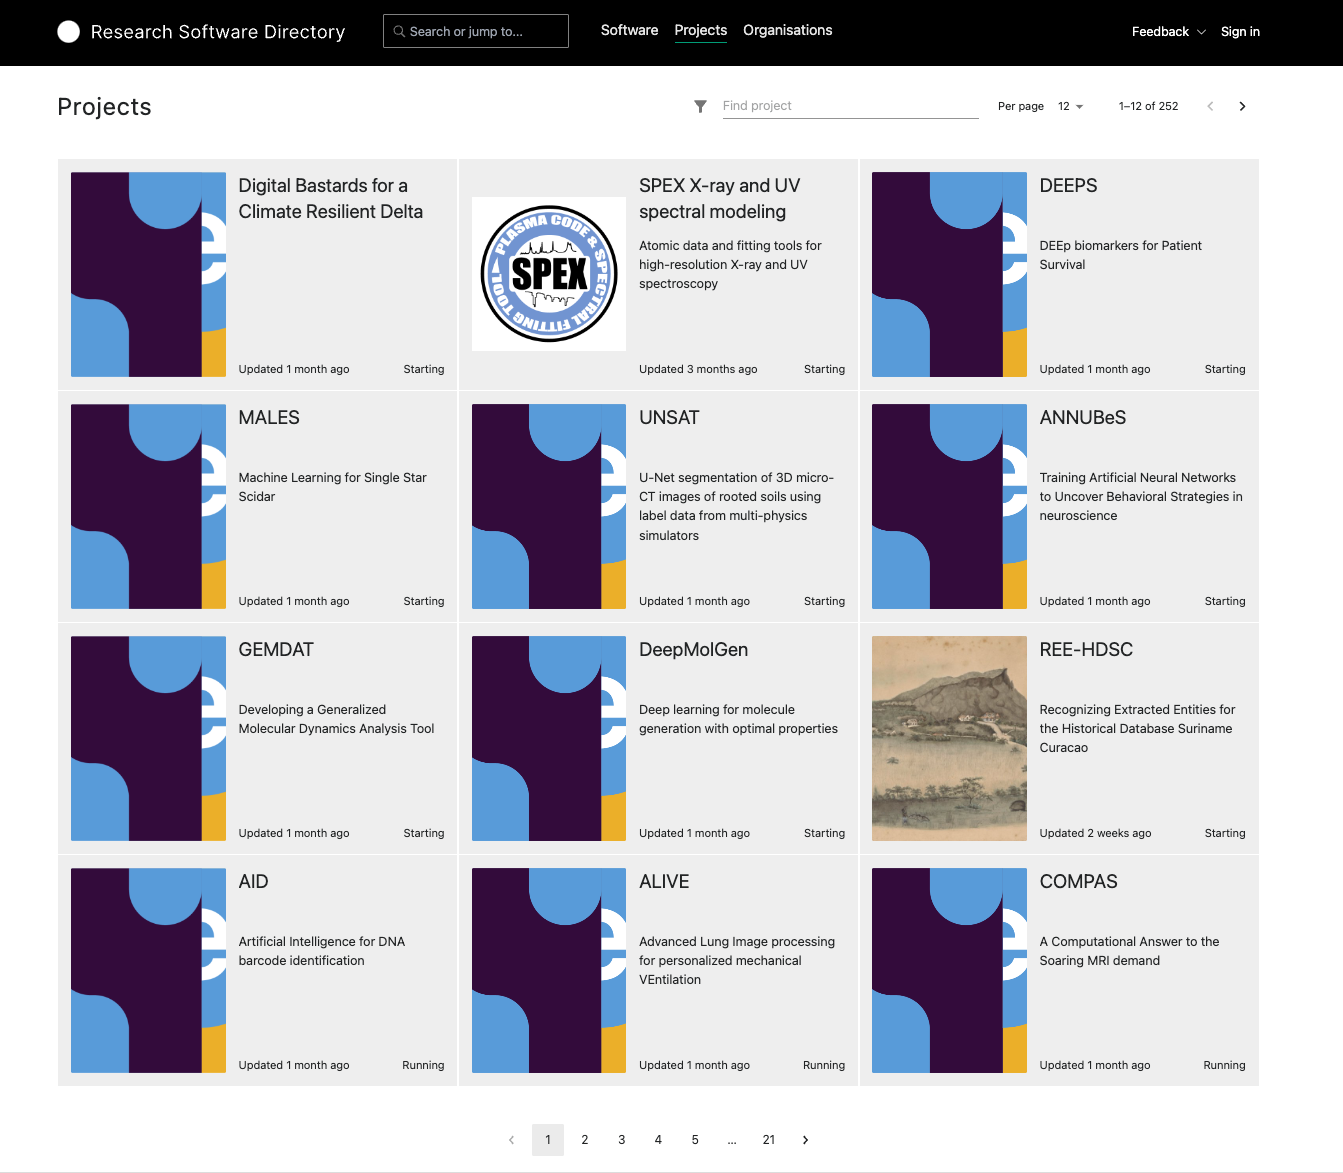This screenshot has width=1343, height=1173.
Task: Click the SPEX plasma code logo image
Action: [549, 274]
